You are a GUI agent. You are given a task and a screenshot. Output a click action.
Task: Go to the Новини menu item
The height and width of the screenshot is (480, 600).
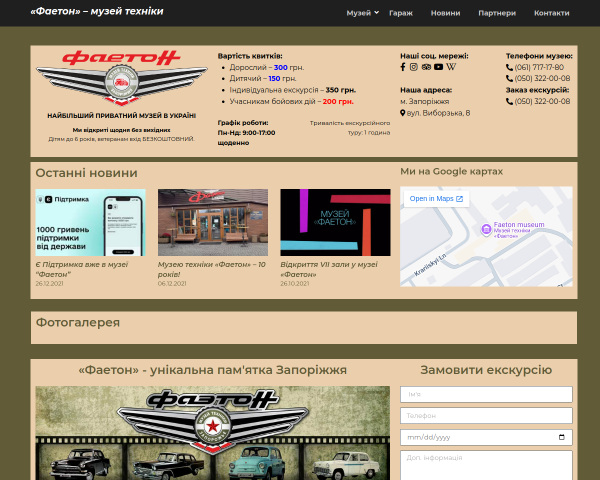(x=445, y=13)
